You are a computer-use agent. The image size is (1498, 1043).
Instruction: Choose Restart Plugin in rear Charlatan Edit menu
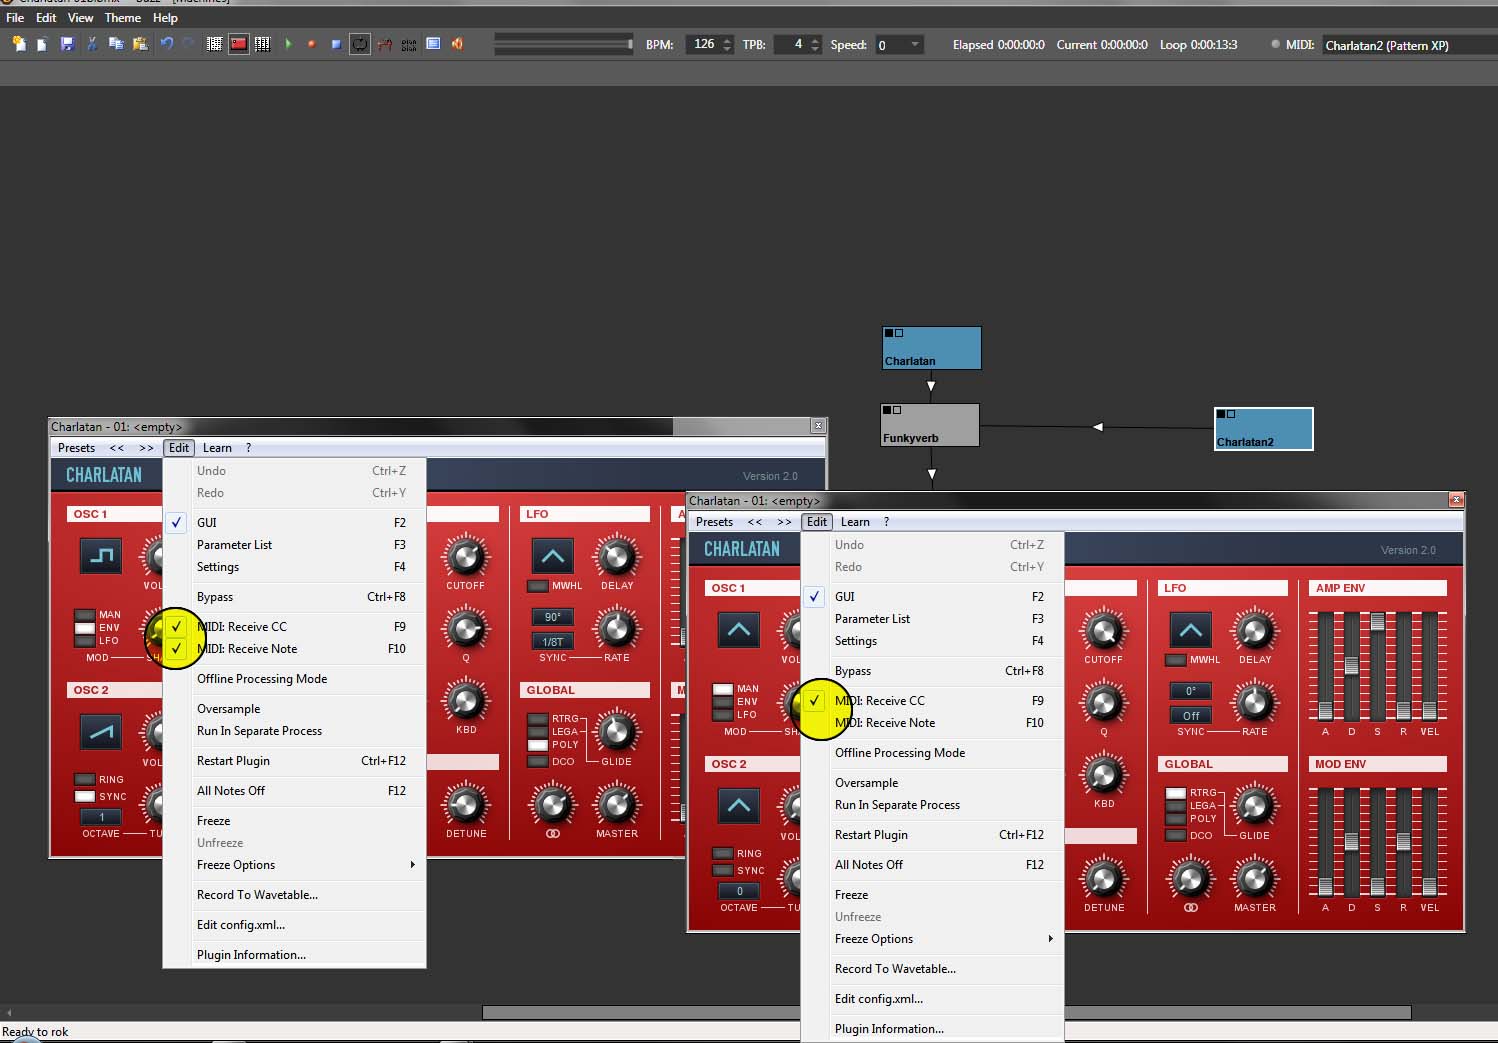tap(294, 761)
